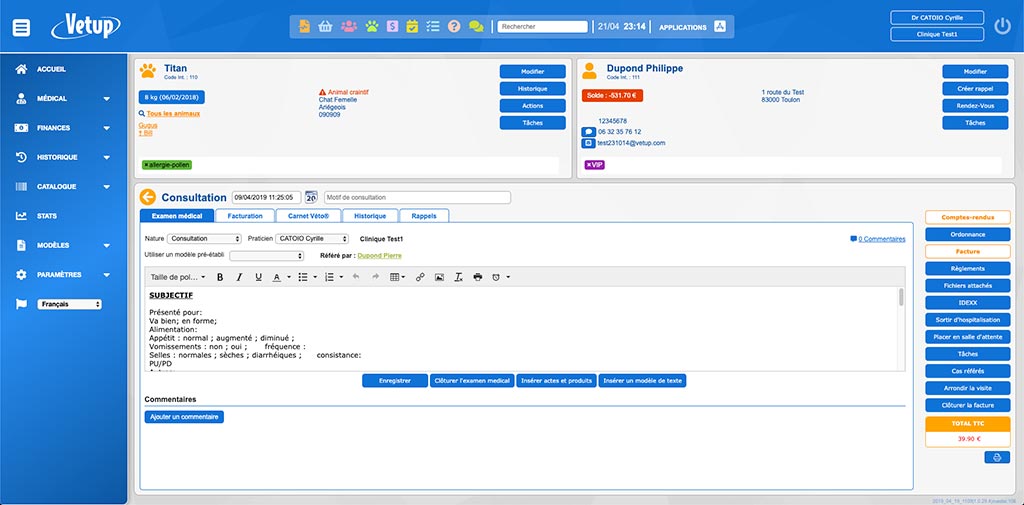Click the Motif de consultation field

(416, 197)
